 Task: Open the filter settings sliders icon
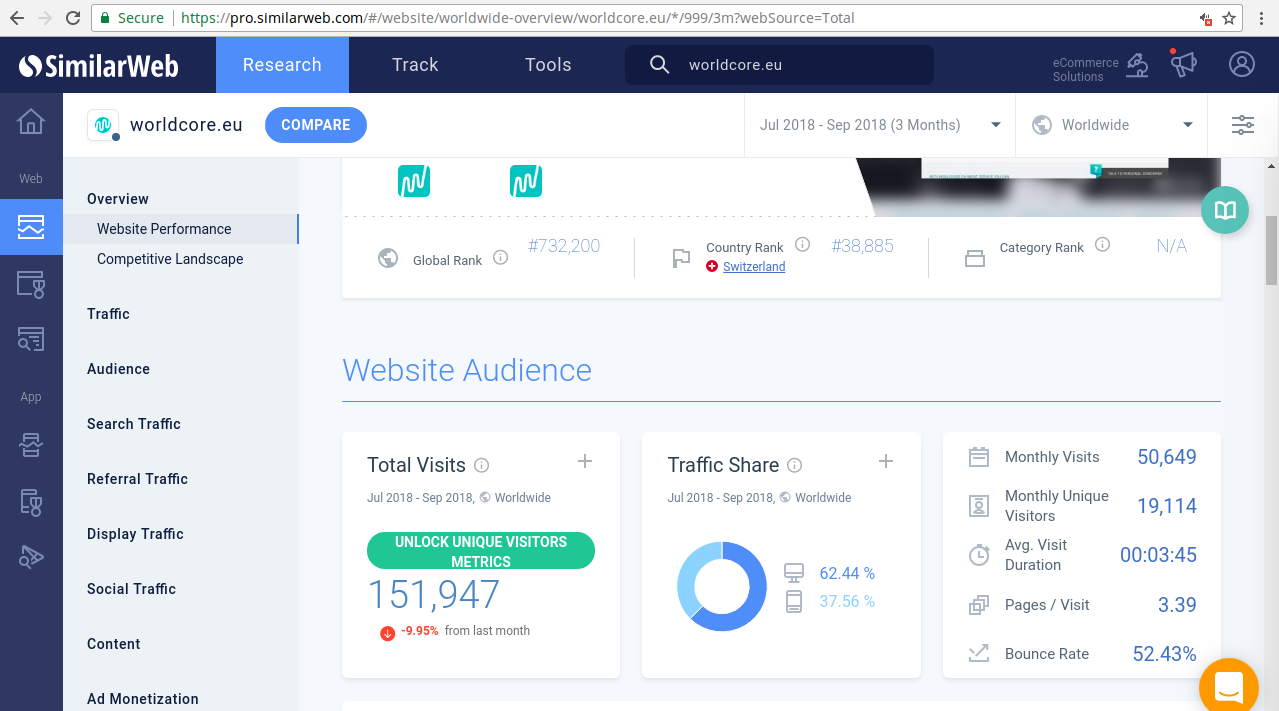1243,125
